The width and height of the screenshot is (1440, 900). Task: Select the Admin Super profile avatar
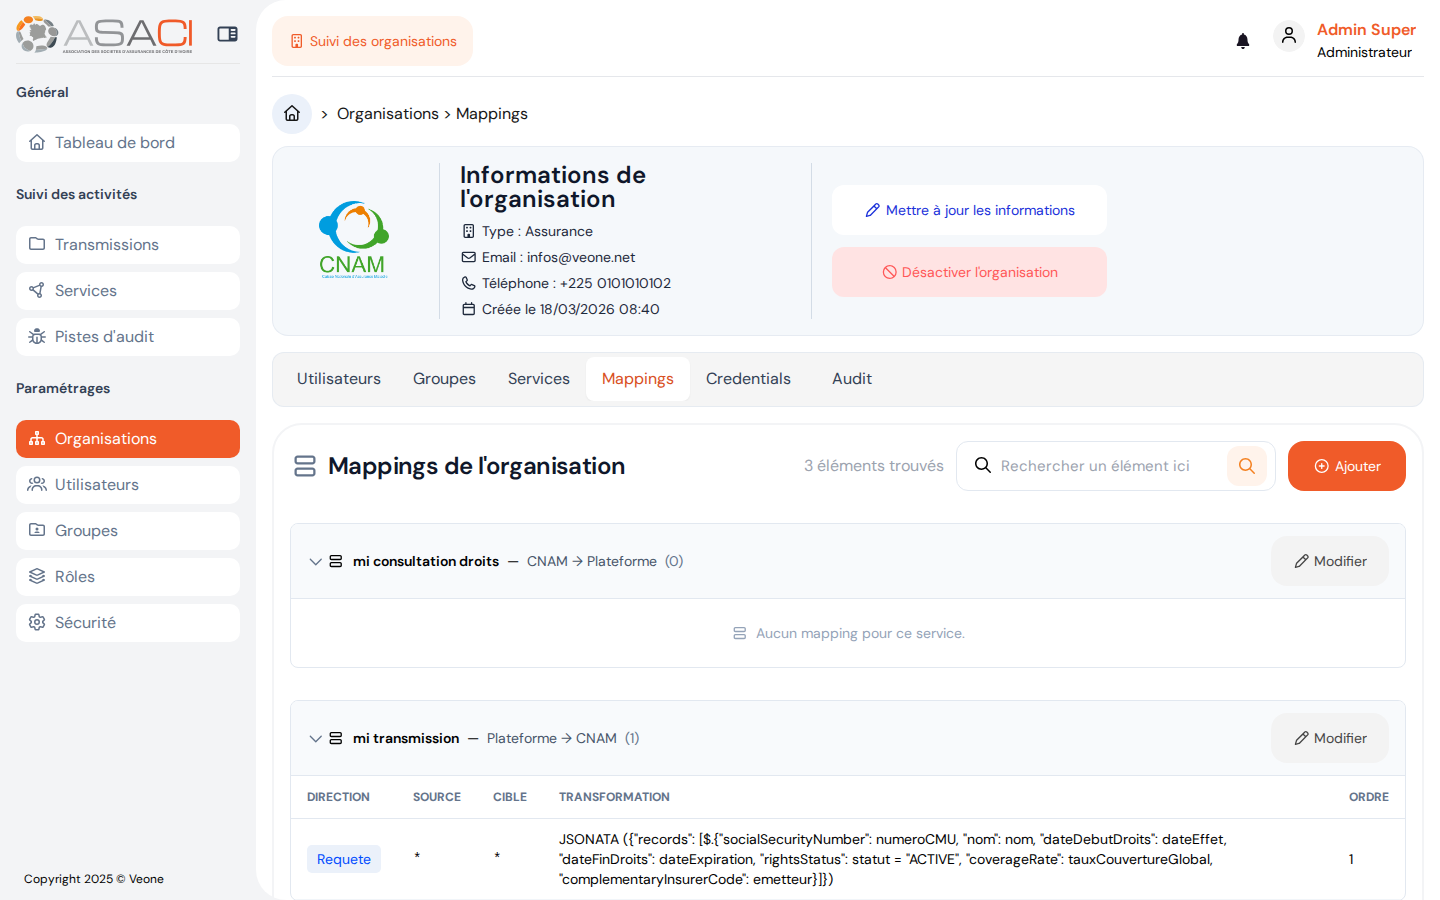pos(1289,35)
